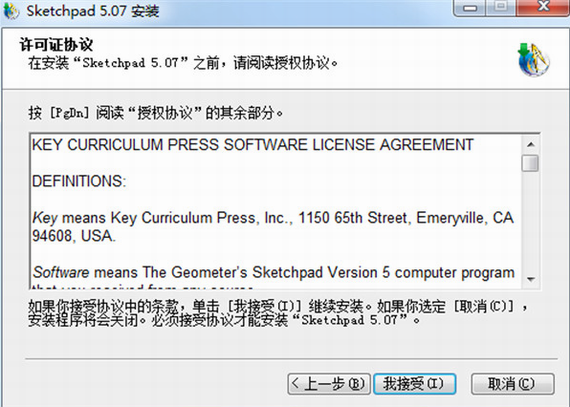Click the Sketchpad 5.07 安装 title bar text
This screenshot has height=407, width=570.
(93, 11)
